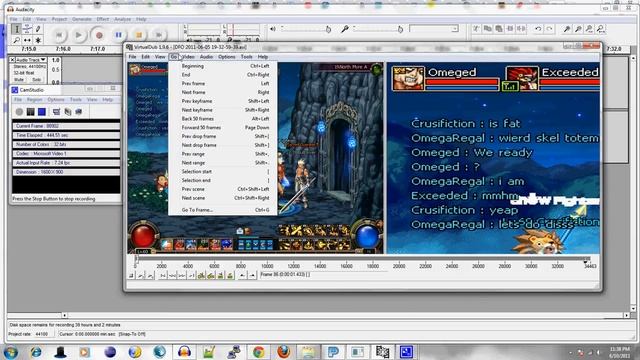Click CamStudio's gray Record circle

coord(19,111)
